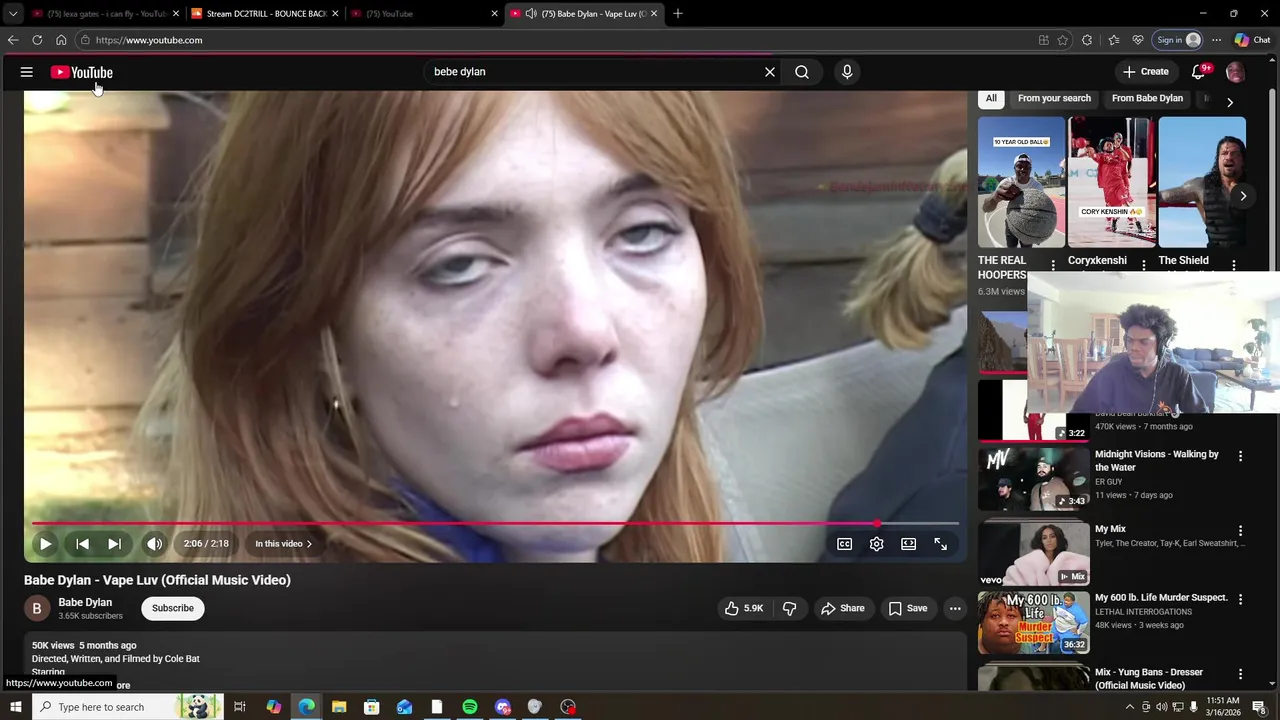
Task: Share this video
Action: 842,608
